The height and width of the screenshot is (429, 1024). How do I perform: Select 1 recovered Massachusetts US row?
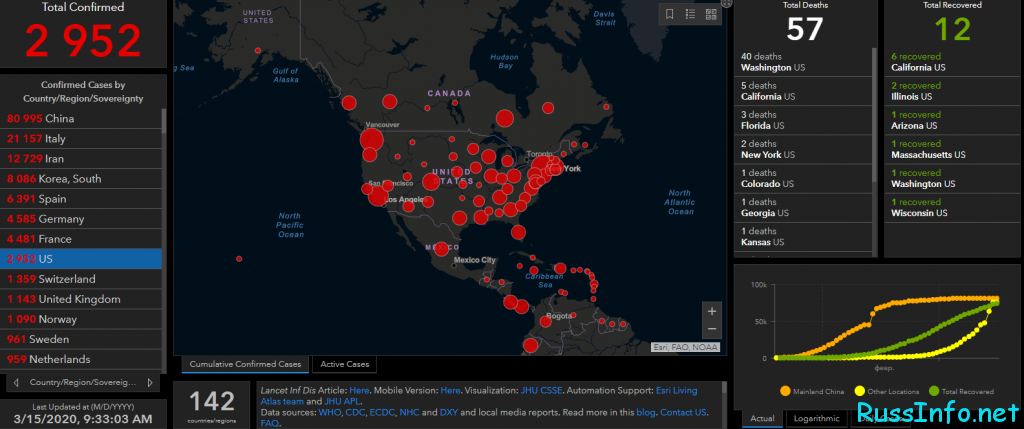(x=952, y=150)
